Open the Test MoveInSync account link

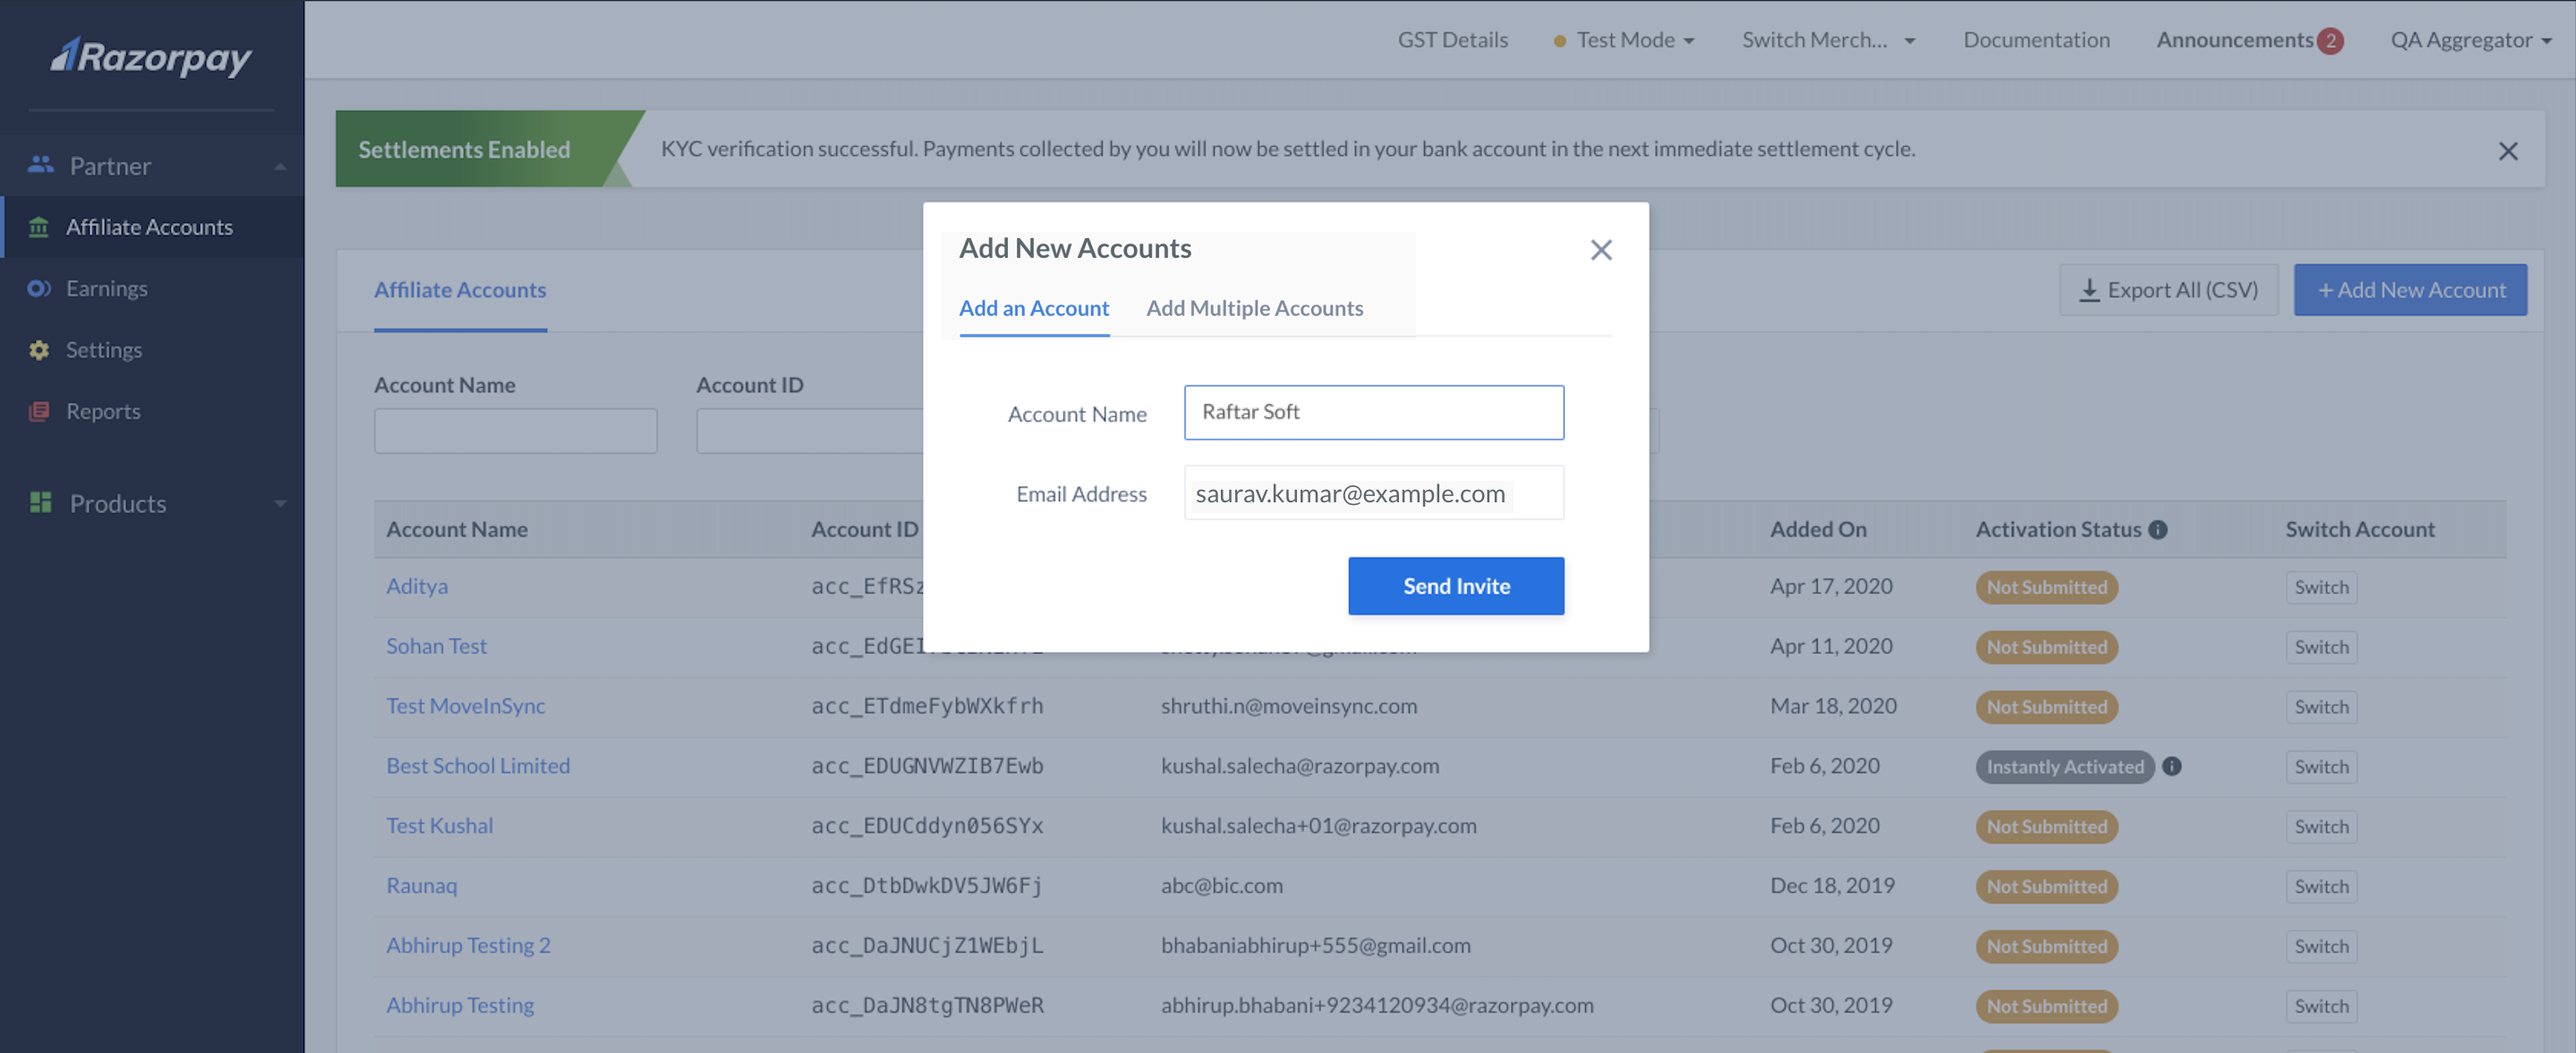[x=465, y=706]
